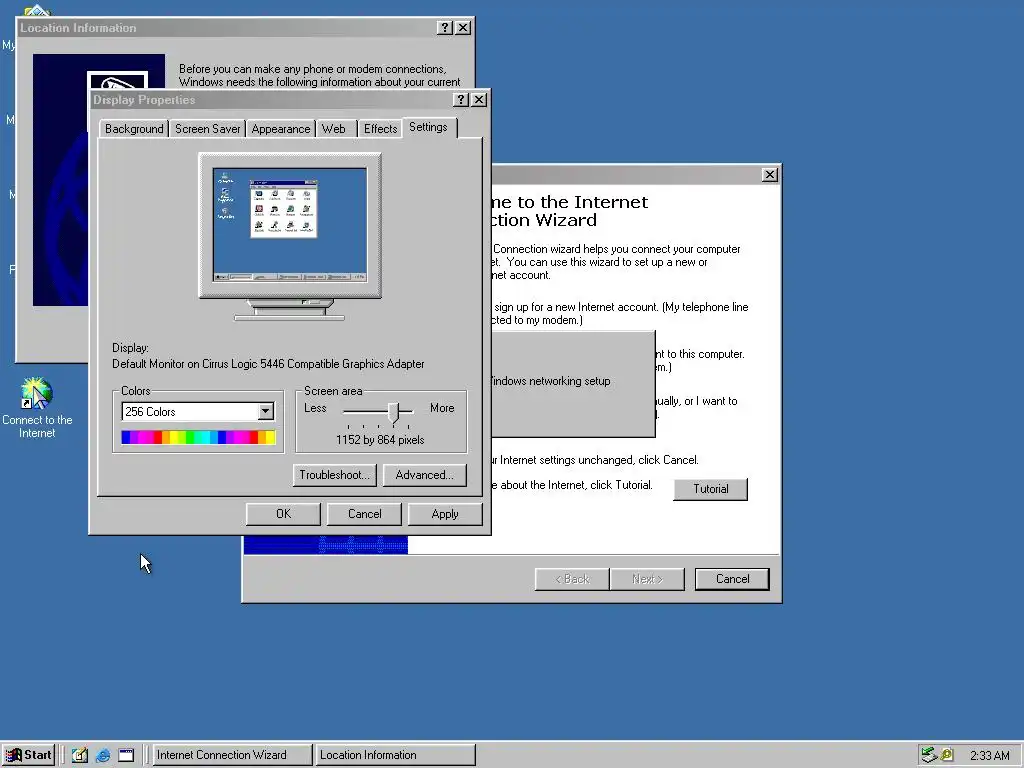This screenshot has width=1024, height=768.
Task: Click the Troubleshoot... button
Action: pos(334,475)
